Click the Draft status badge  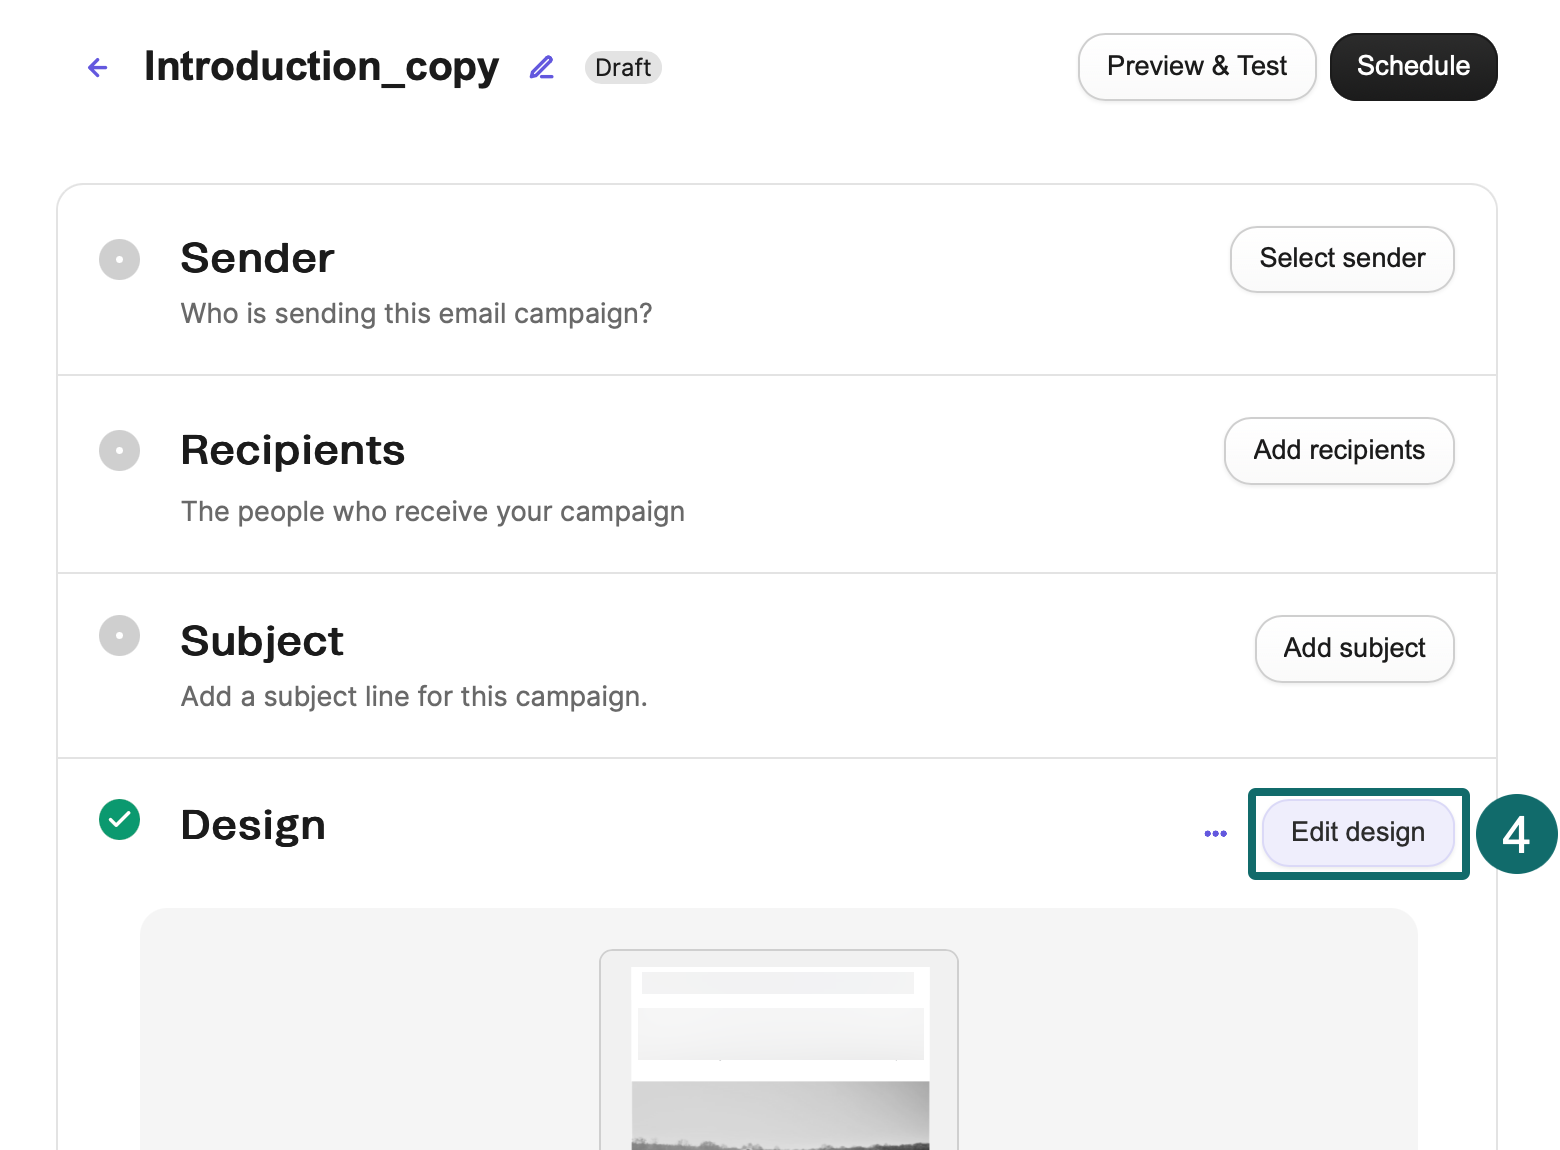click(x=623, y=67)
